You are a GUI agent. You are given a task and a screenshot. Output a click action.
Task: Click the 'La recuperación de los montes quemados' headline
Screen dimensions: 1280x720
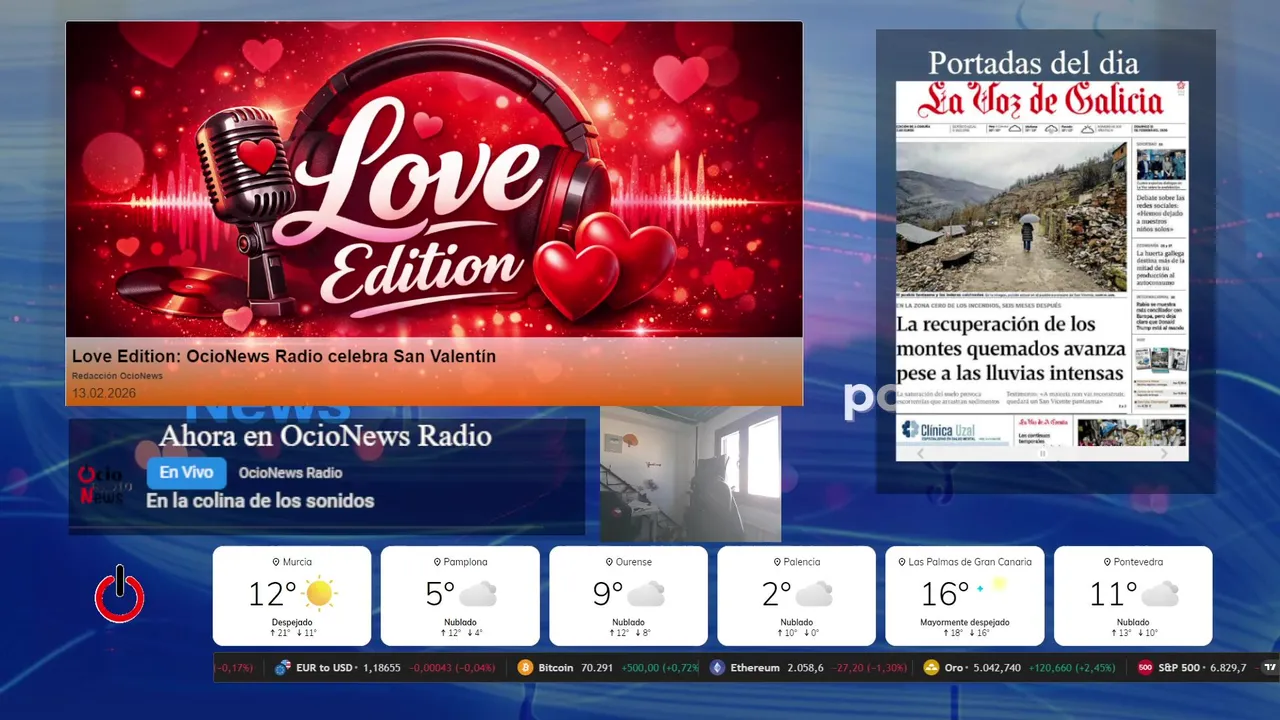click(1011, 348)
